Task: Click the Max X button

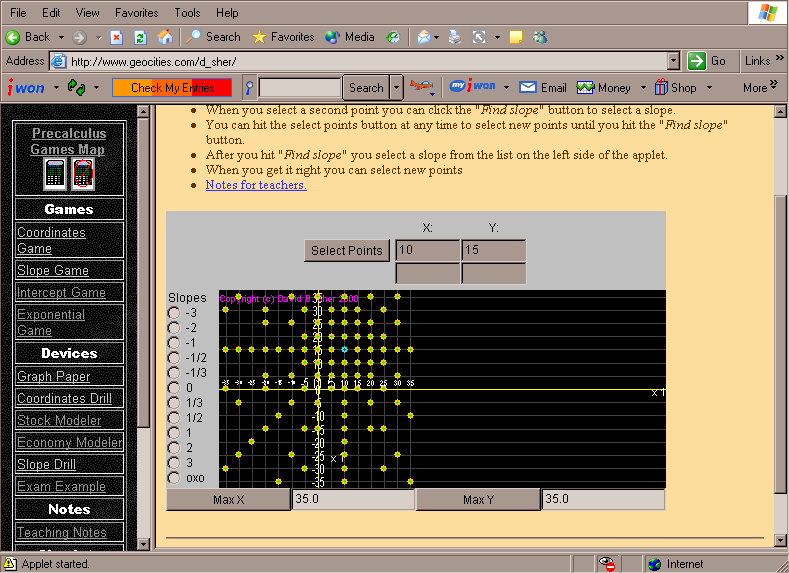Action: 228,500
